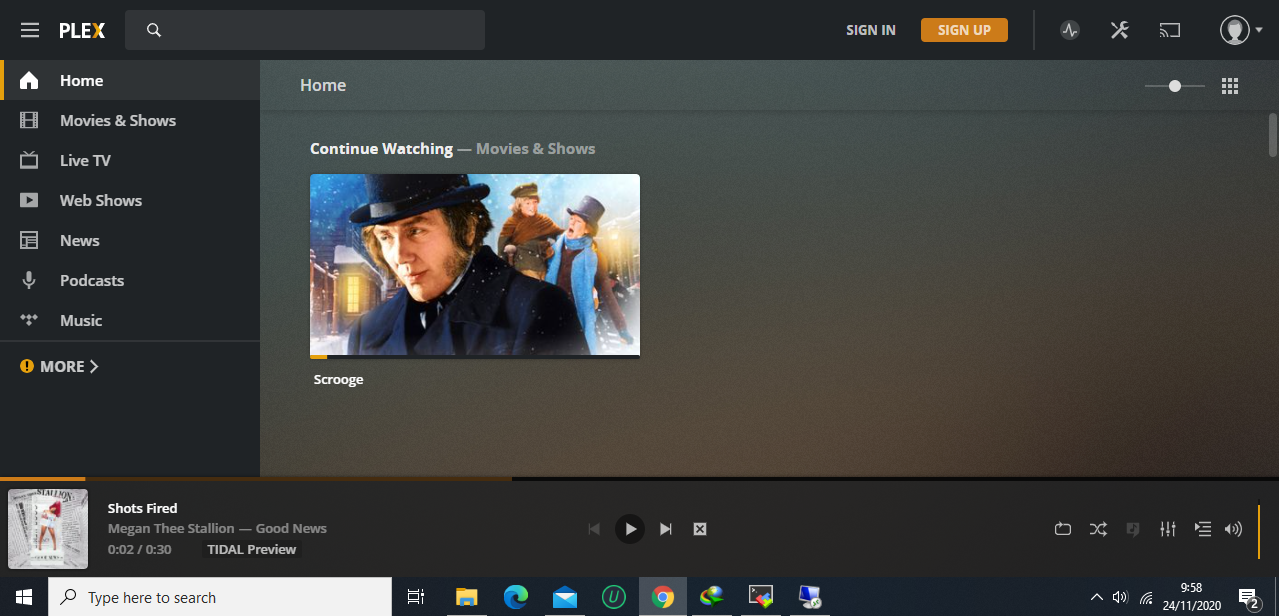This screenshot has width=1279, height=616.
Task: Open the Activity icon
Action: pos(1070,30)
